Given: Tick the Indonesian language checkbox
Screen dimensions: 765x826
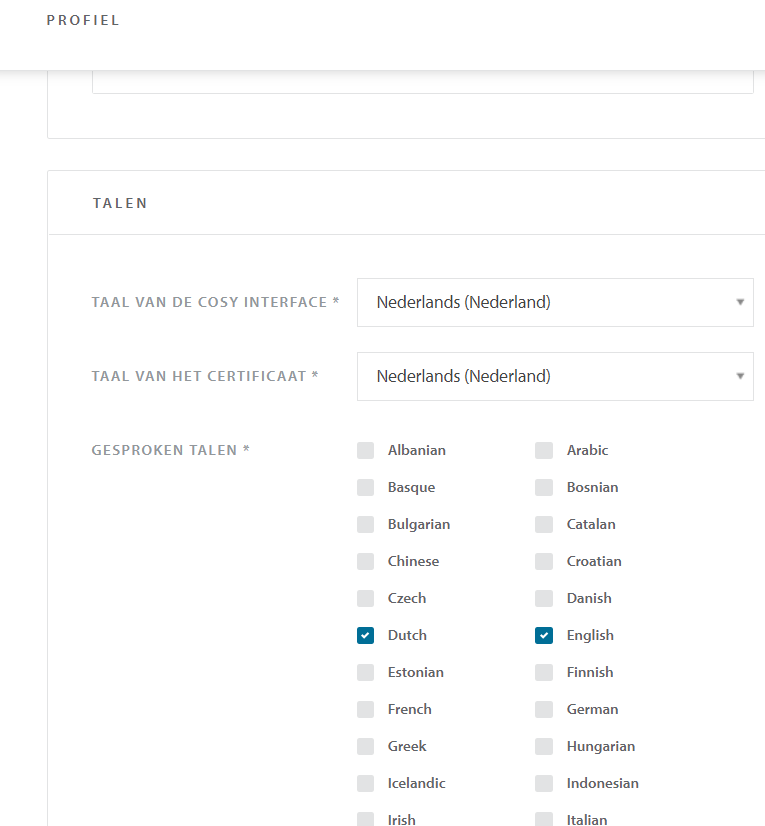Looking at the screenshot, I should click(x=544, y=783).
